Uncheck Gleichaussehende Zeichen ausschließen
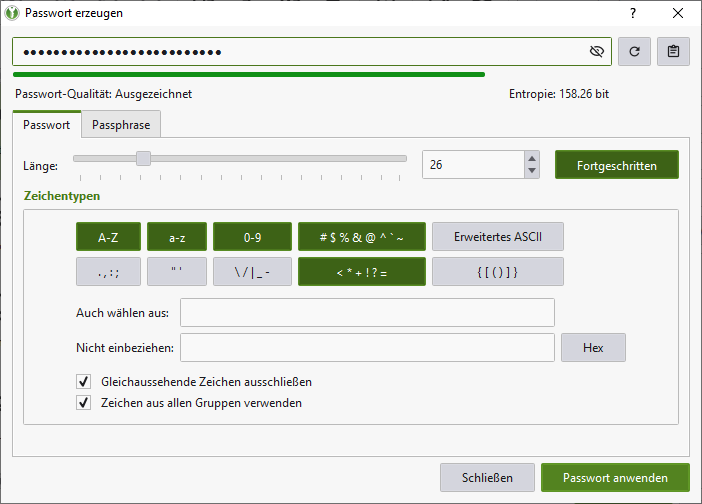Image resolution: width=702 pixels, height=504 pixels. pos(83,382)
